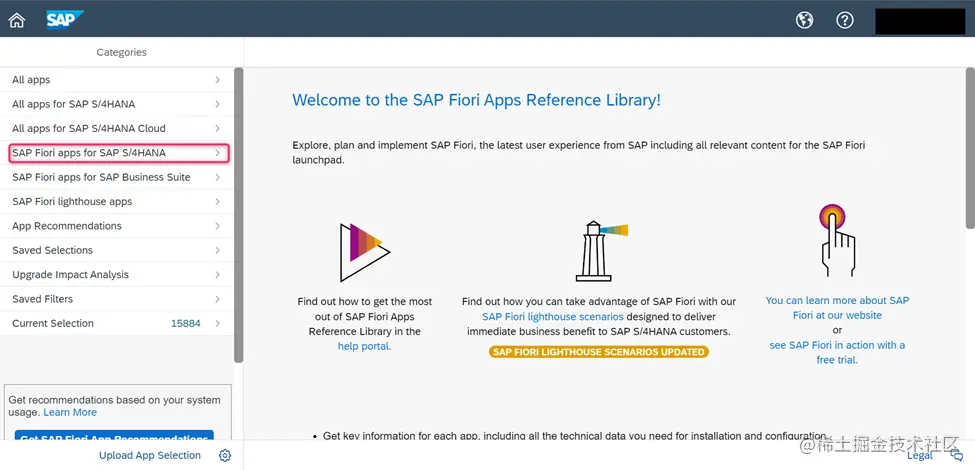The height and width of the screenshot is (470, 975).
Task: Click Upload App Selection
Action: [x=150, y=456]
